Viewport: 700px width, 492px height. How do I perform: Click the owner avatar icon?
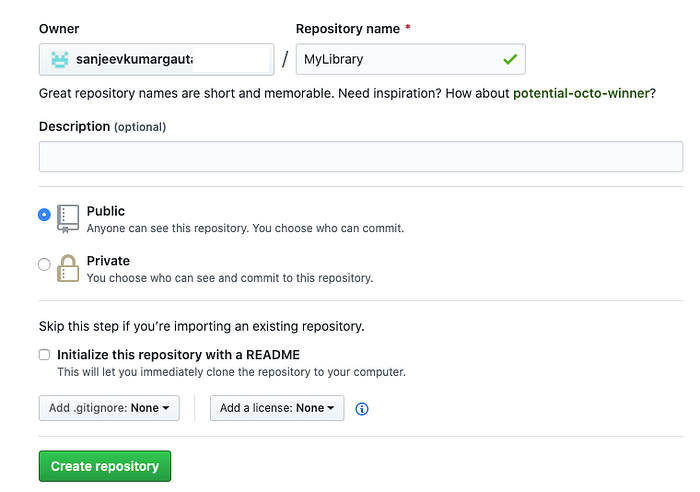60,59
